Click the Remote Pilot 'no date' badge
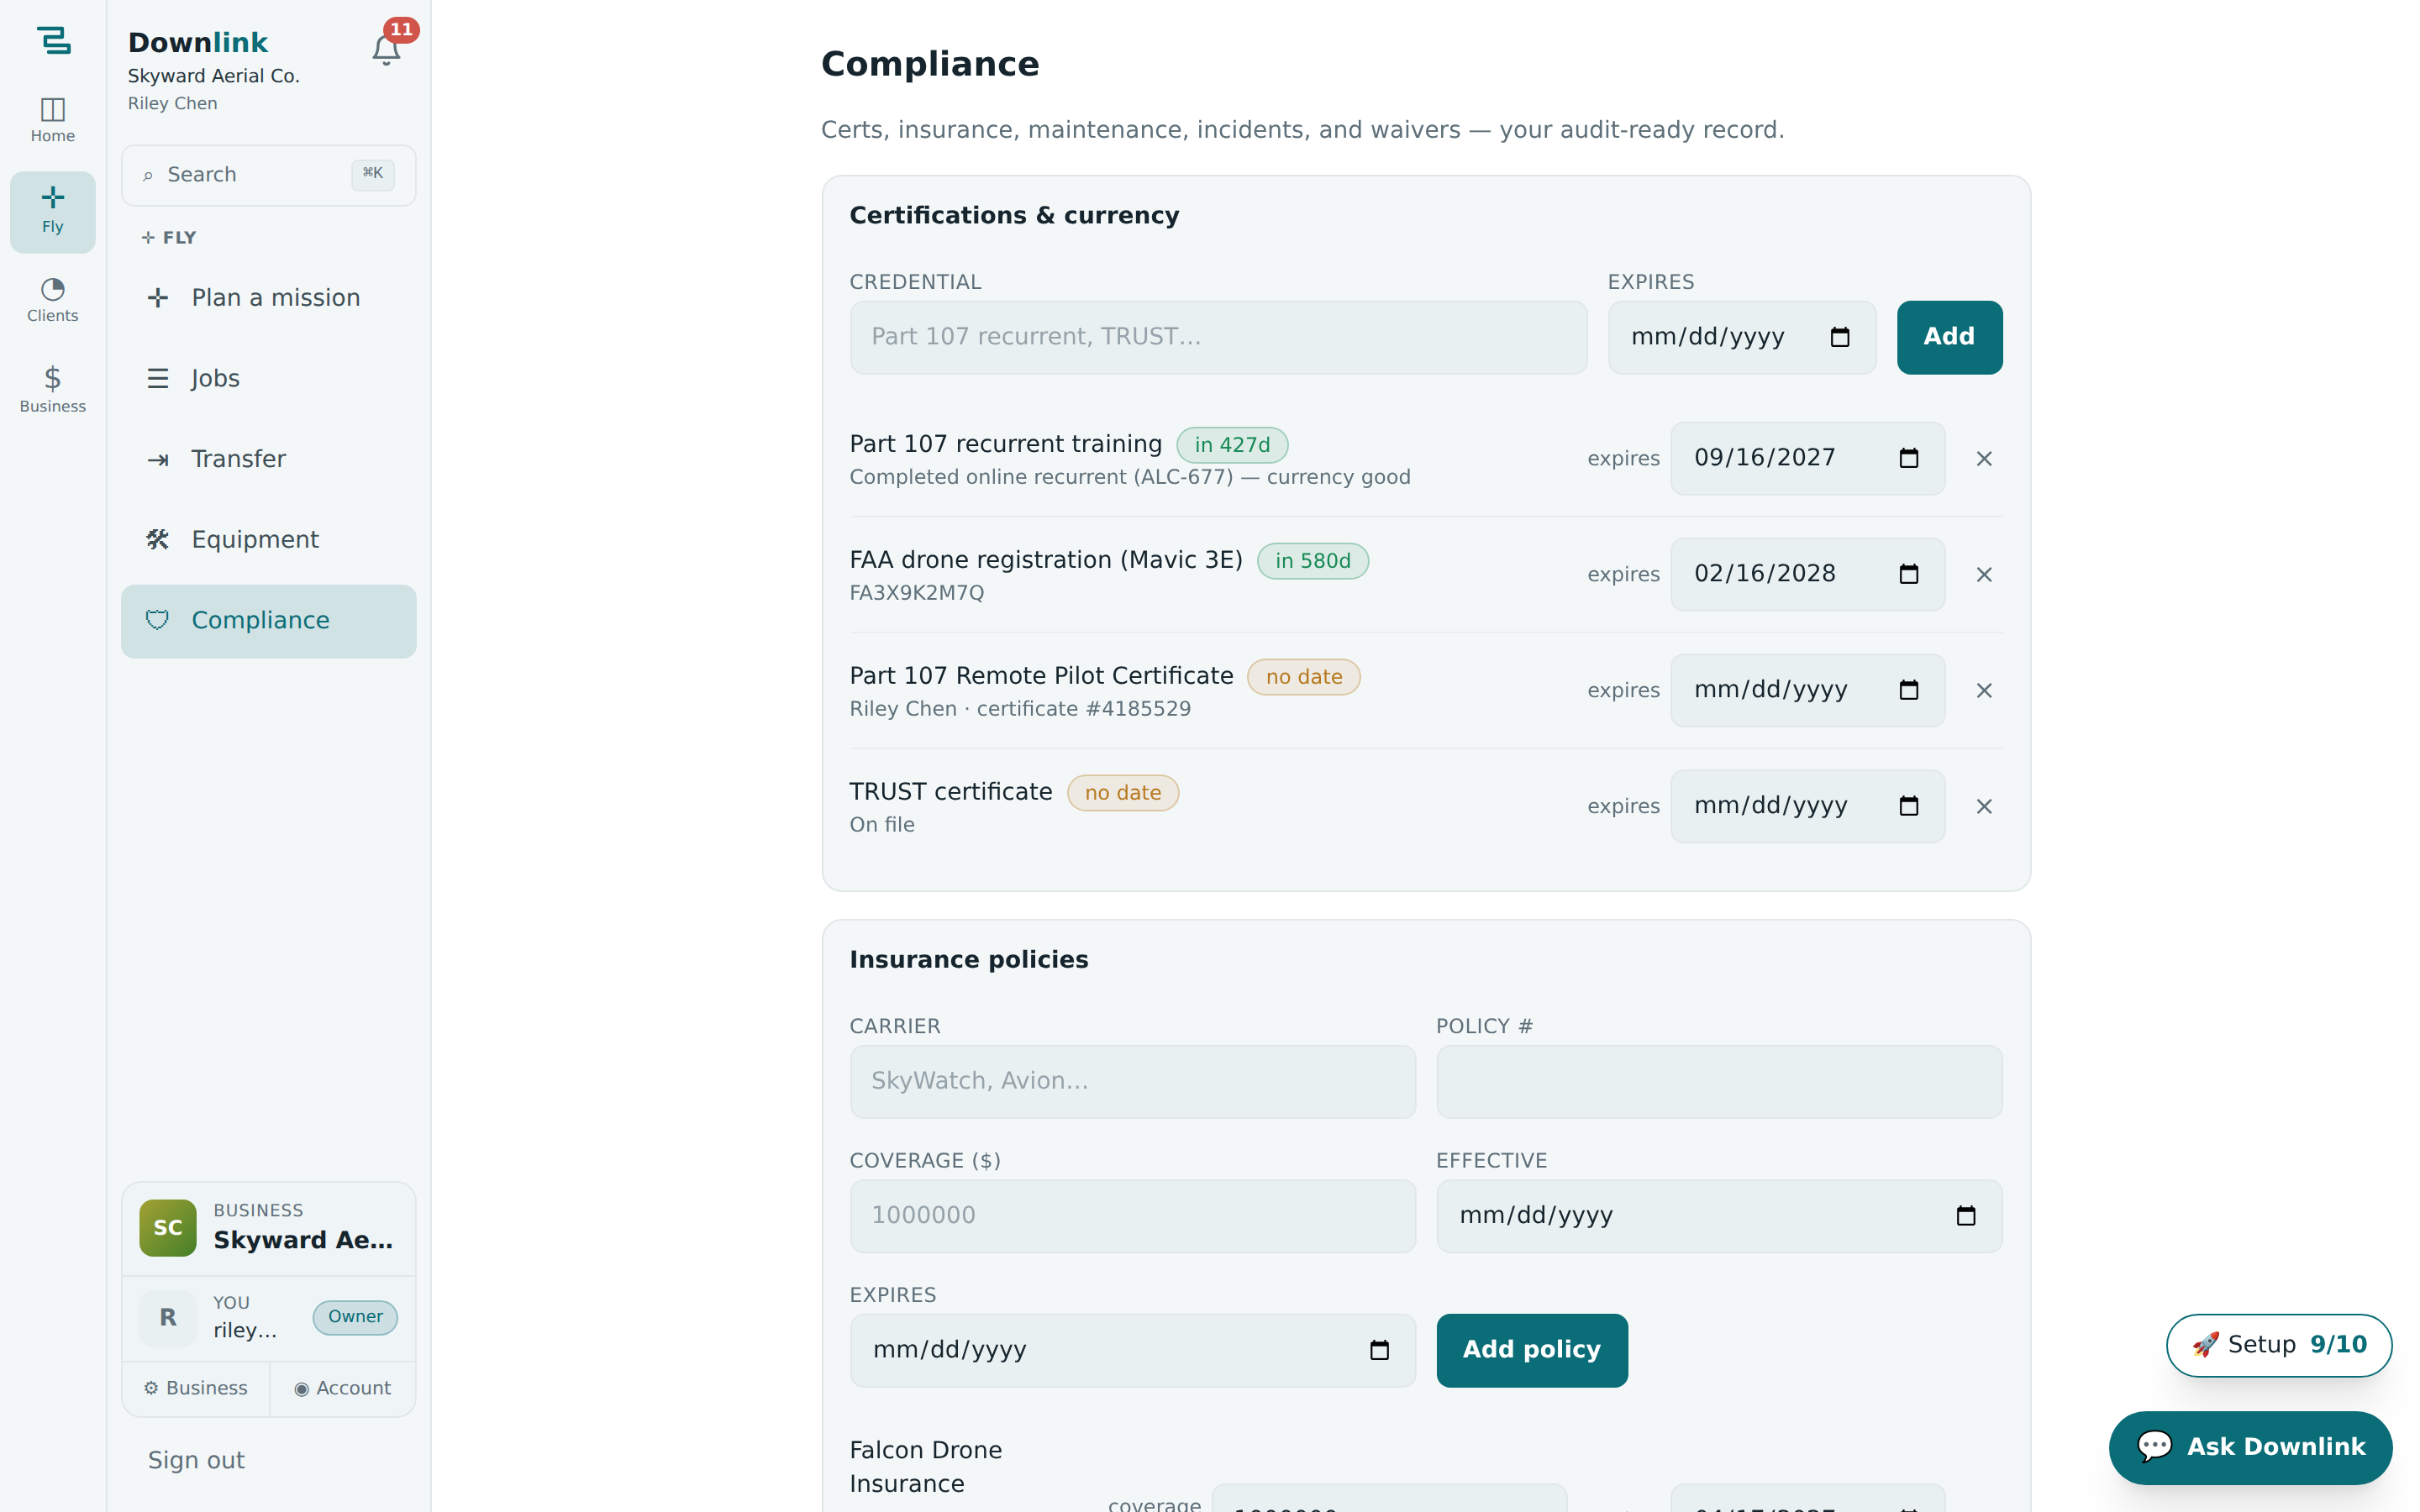The height and width of the screenshot is (1512, 2420). pyautogui.click(x=1303, y=677)
